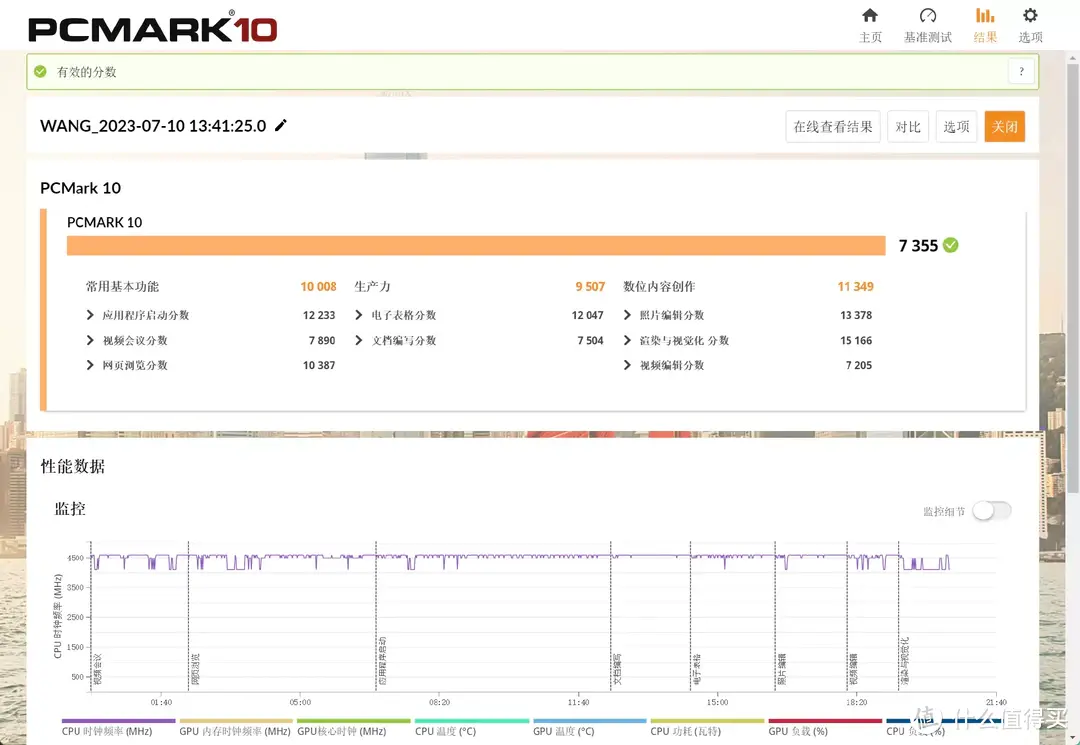Screen dimensions: 1080x745
Task: Click 在线查看结果 button
Action: coord(833,127)
